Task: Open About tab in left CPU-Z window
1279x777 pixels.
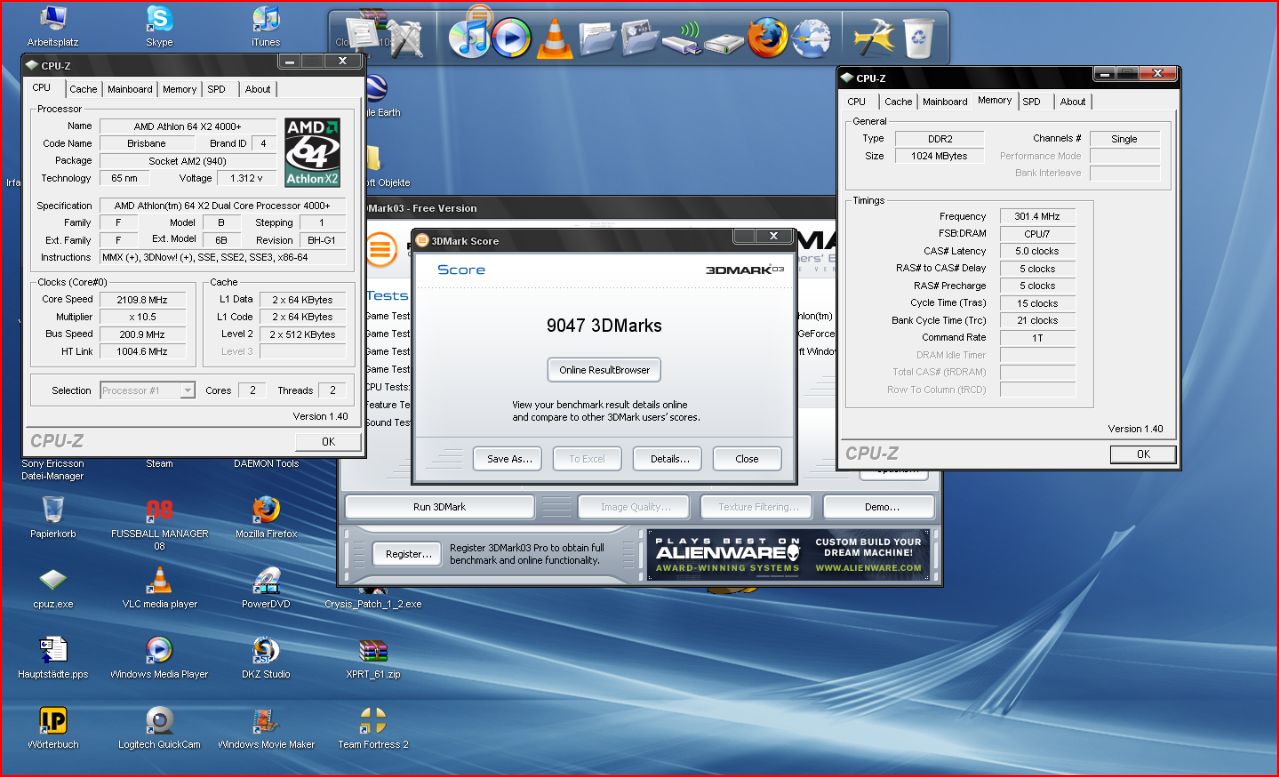Action: [258, 89]
